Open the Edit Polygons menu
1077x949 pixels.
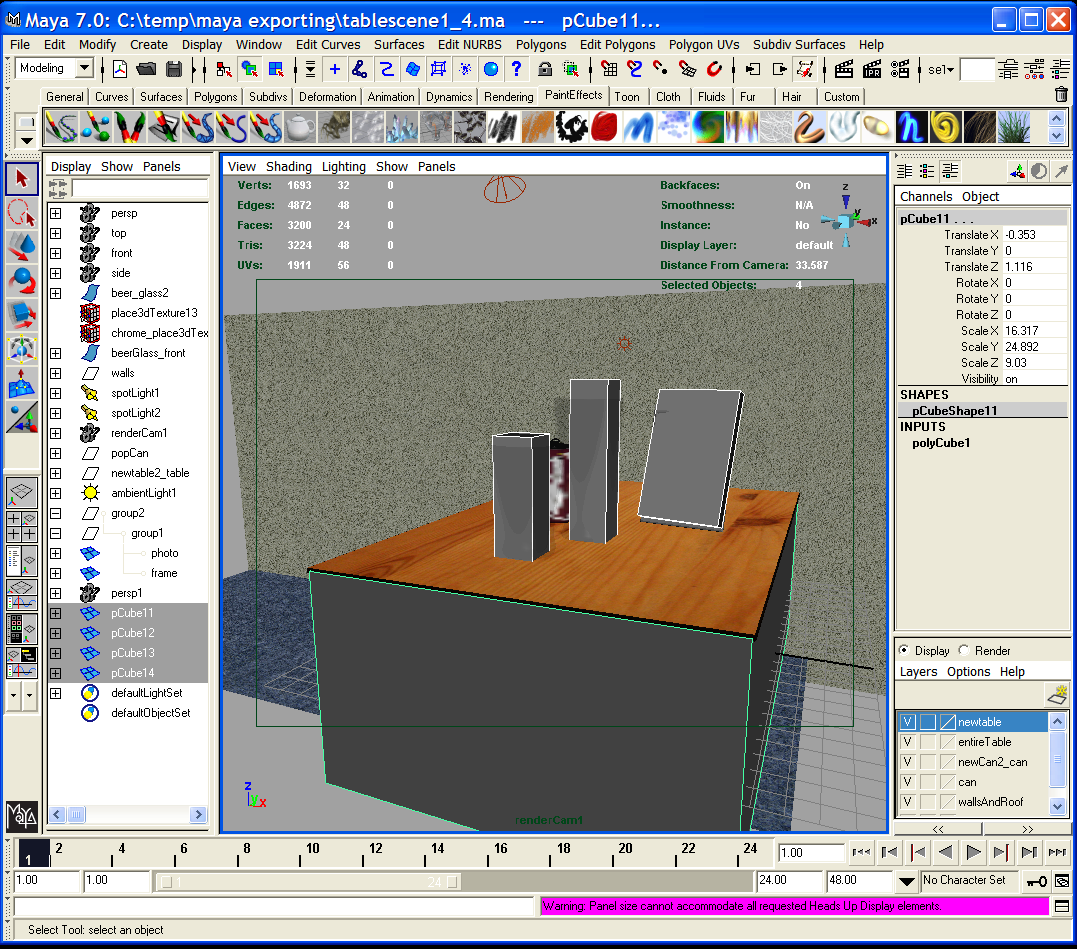tap(617, 44)
